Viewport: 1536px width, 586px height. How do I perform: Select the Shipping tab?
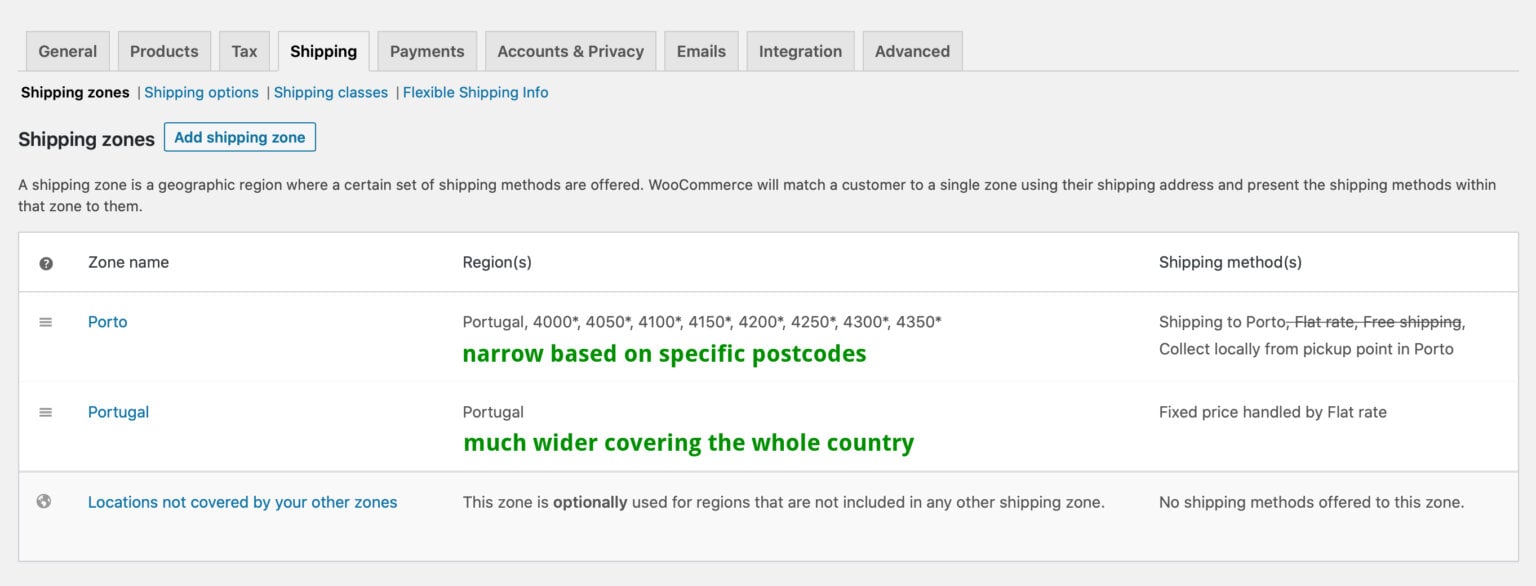323,51
